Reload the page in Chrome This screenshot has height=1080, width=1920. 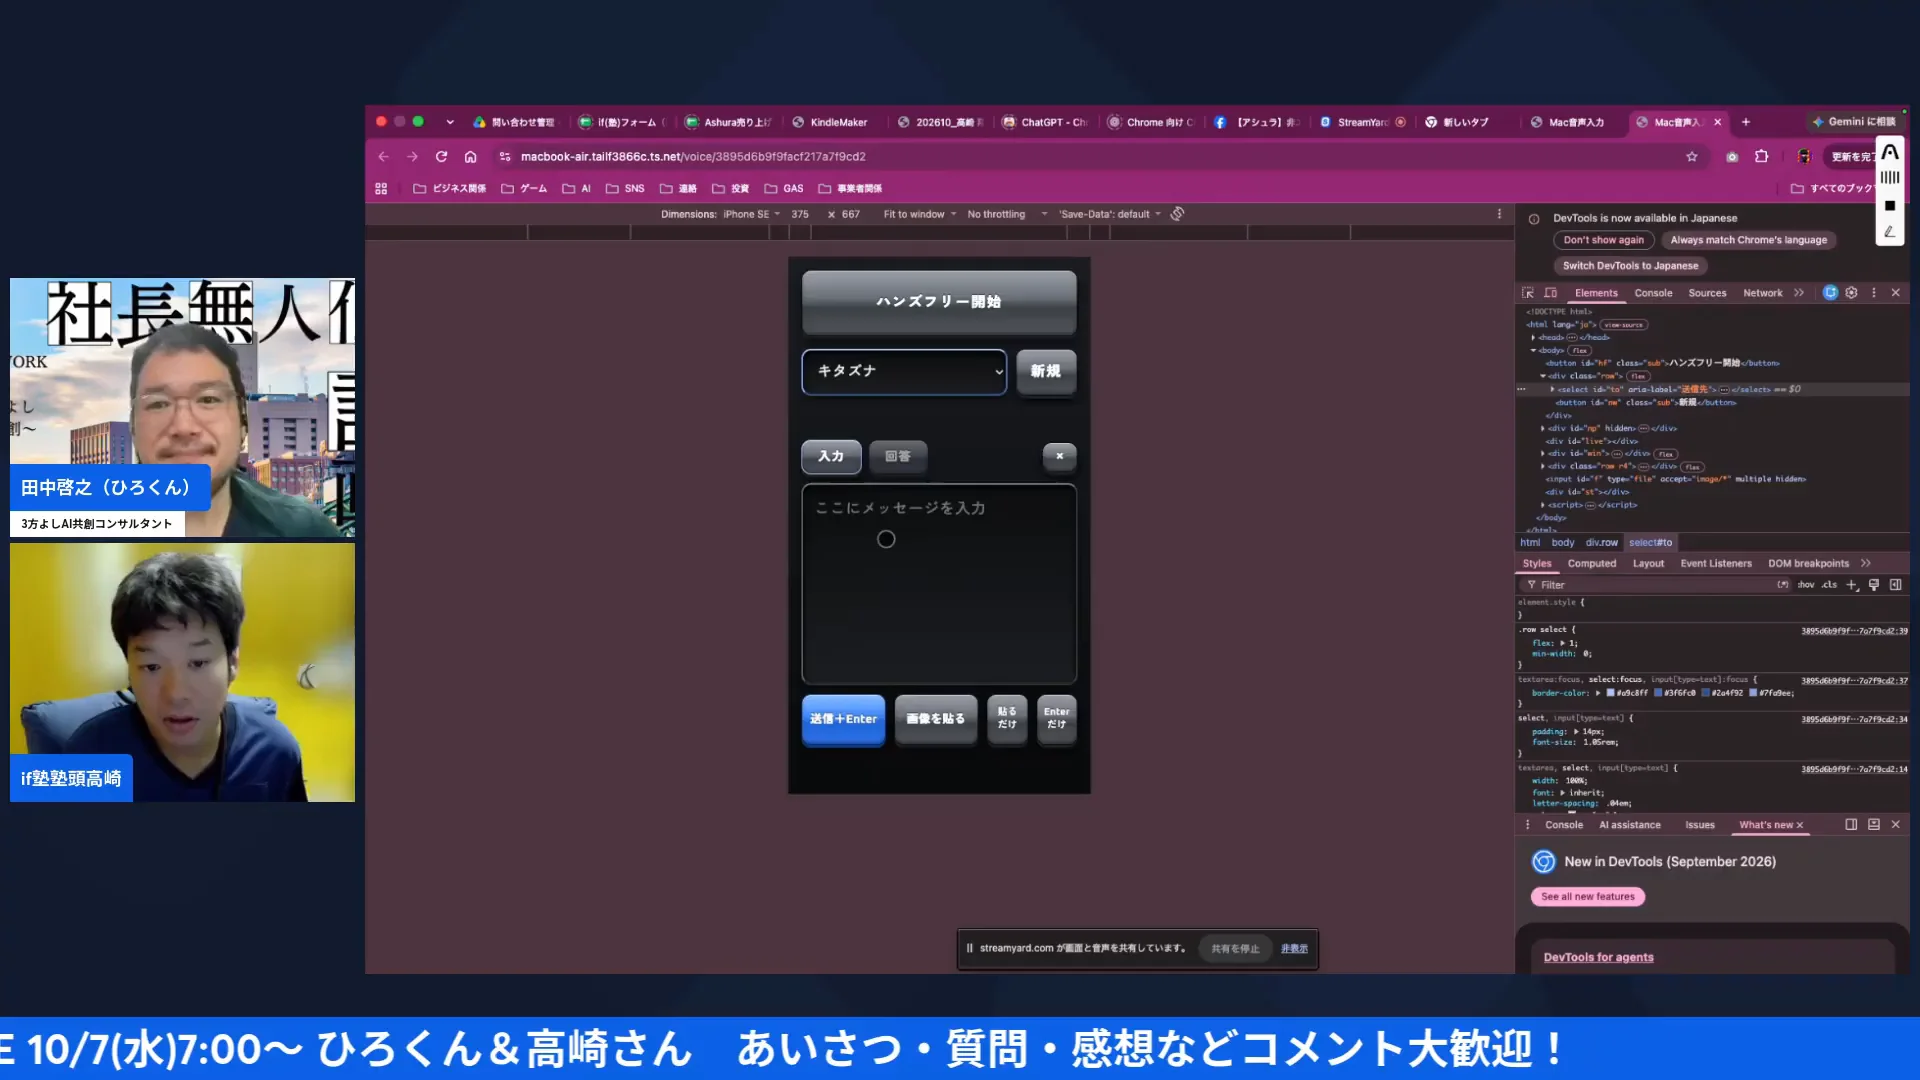(x=441, y=156)
